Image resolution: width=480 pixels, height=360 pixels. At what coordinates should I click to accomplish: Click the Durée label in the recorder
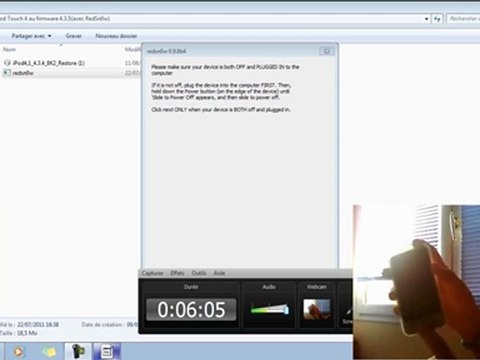pos(191,287)
